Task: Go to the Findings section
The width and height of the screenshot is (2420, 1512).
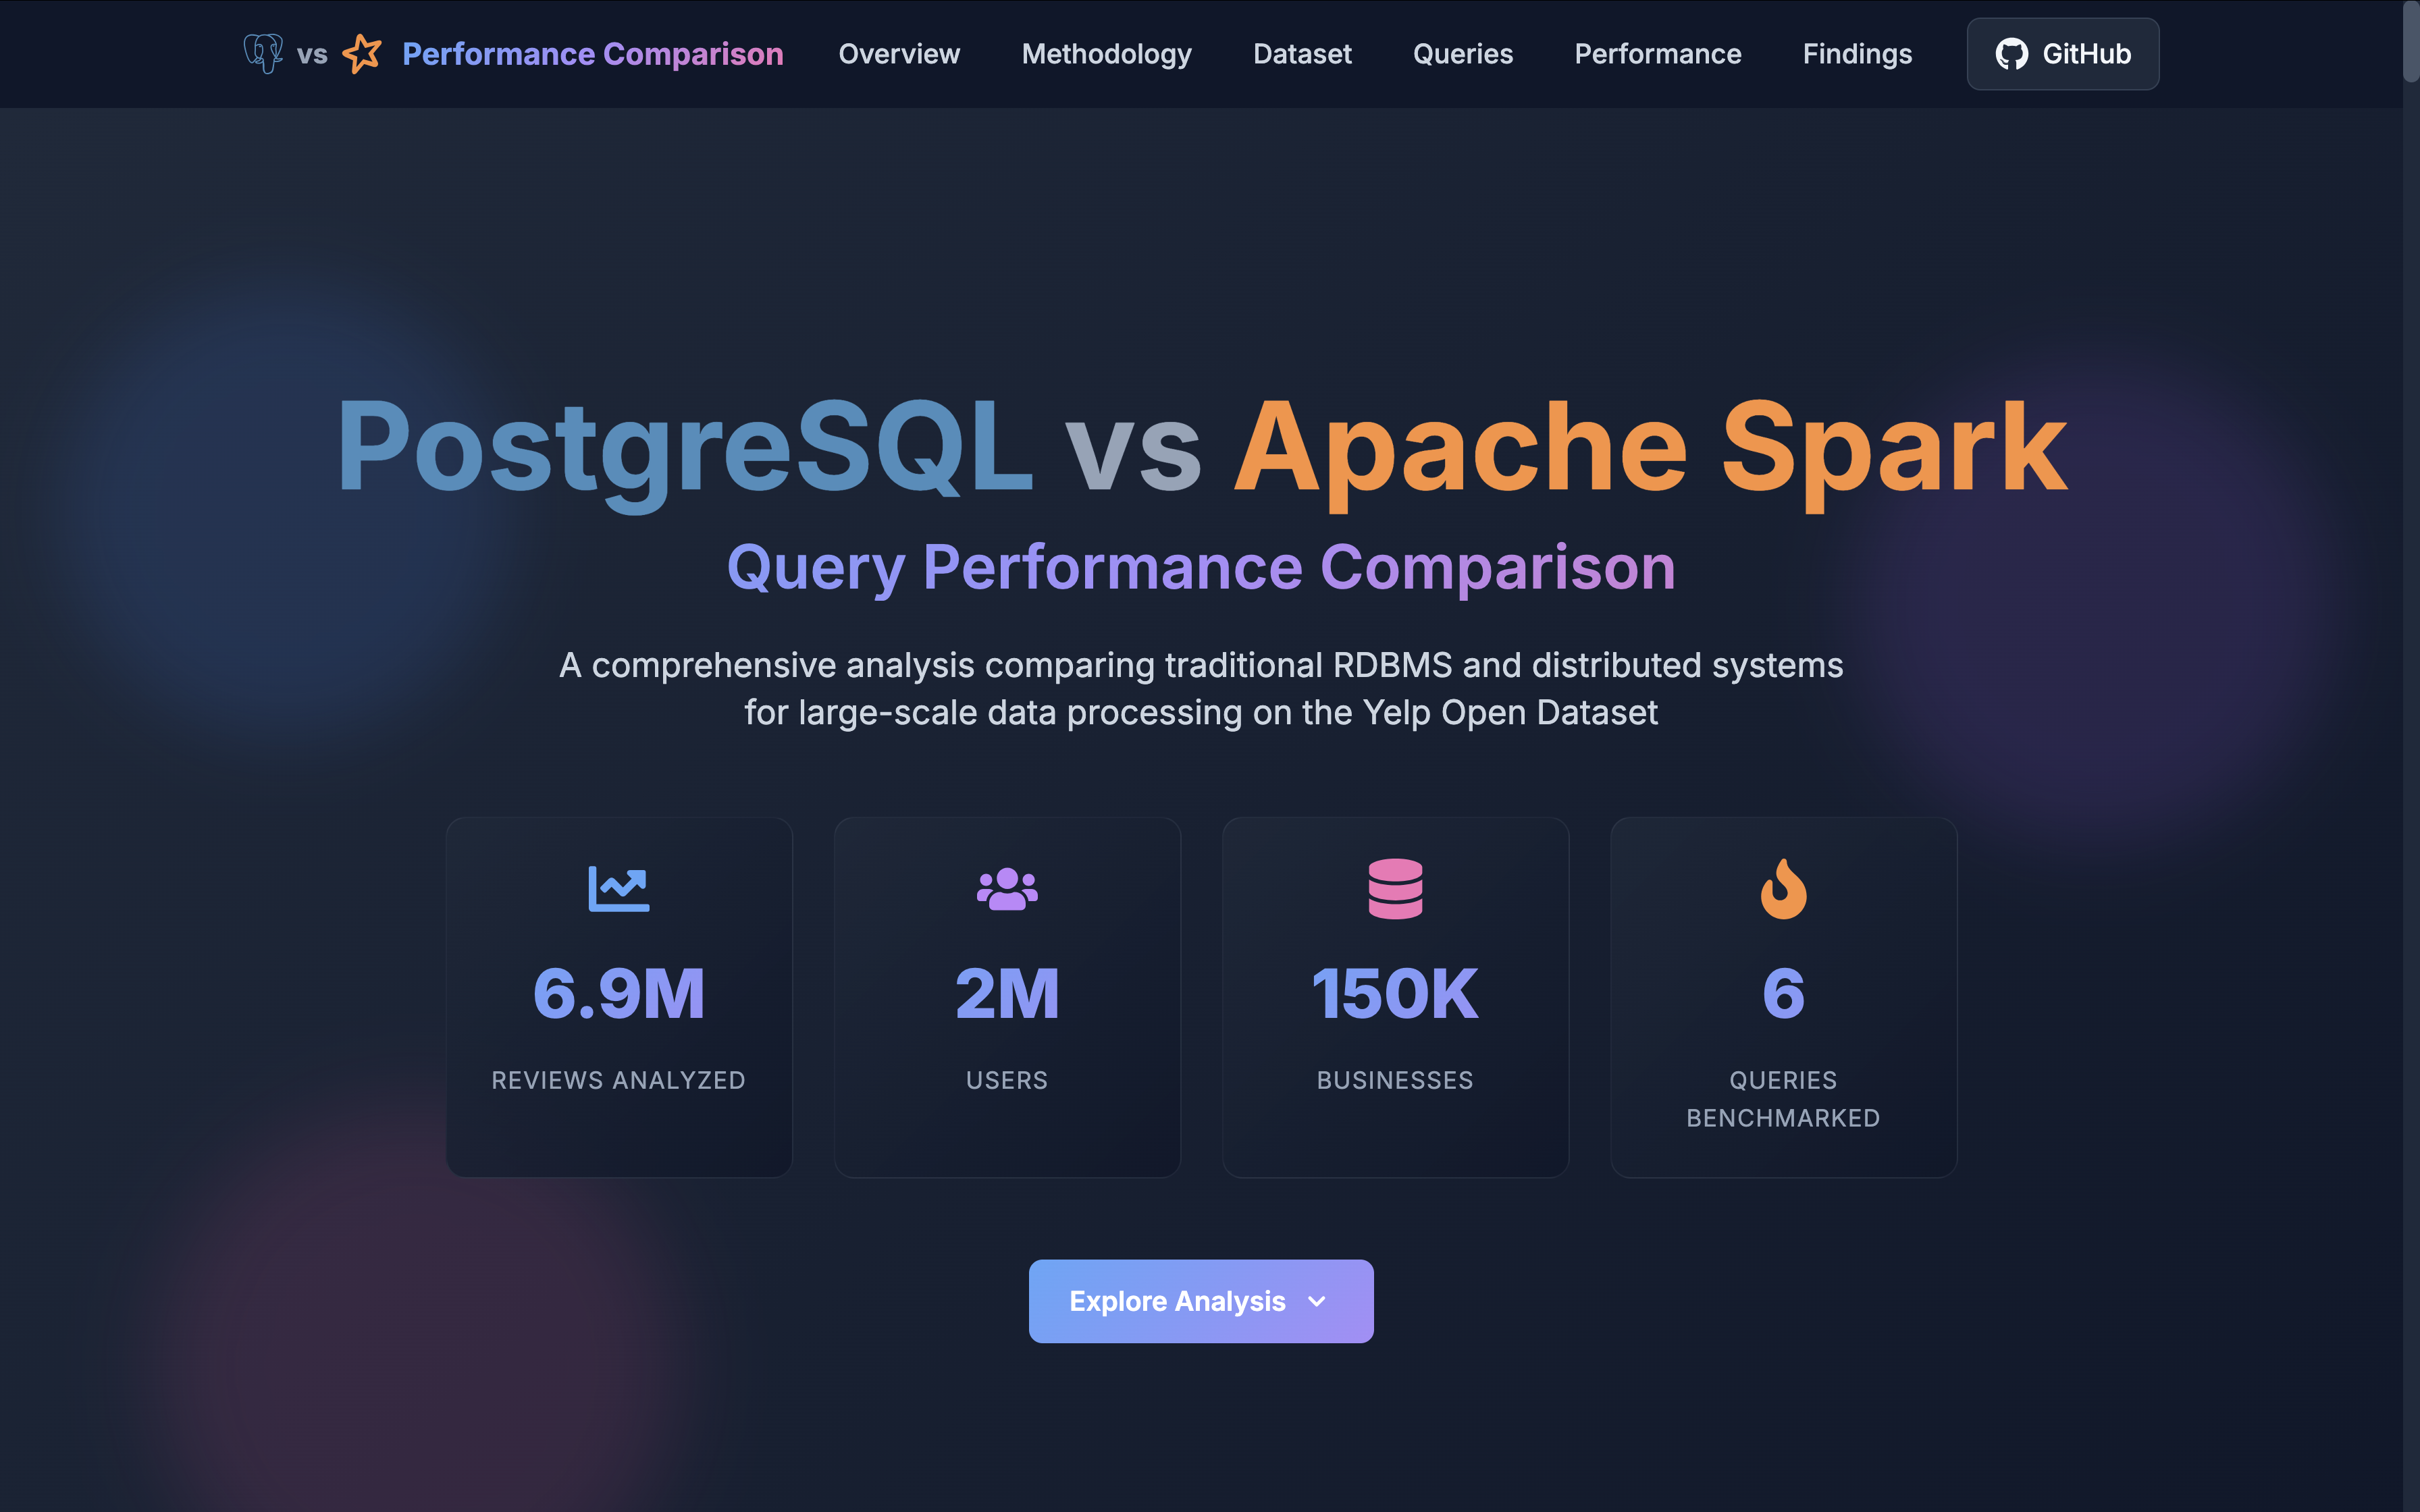Action: tap(1857, 54)
